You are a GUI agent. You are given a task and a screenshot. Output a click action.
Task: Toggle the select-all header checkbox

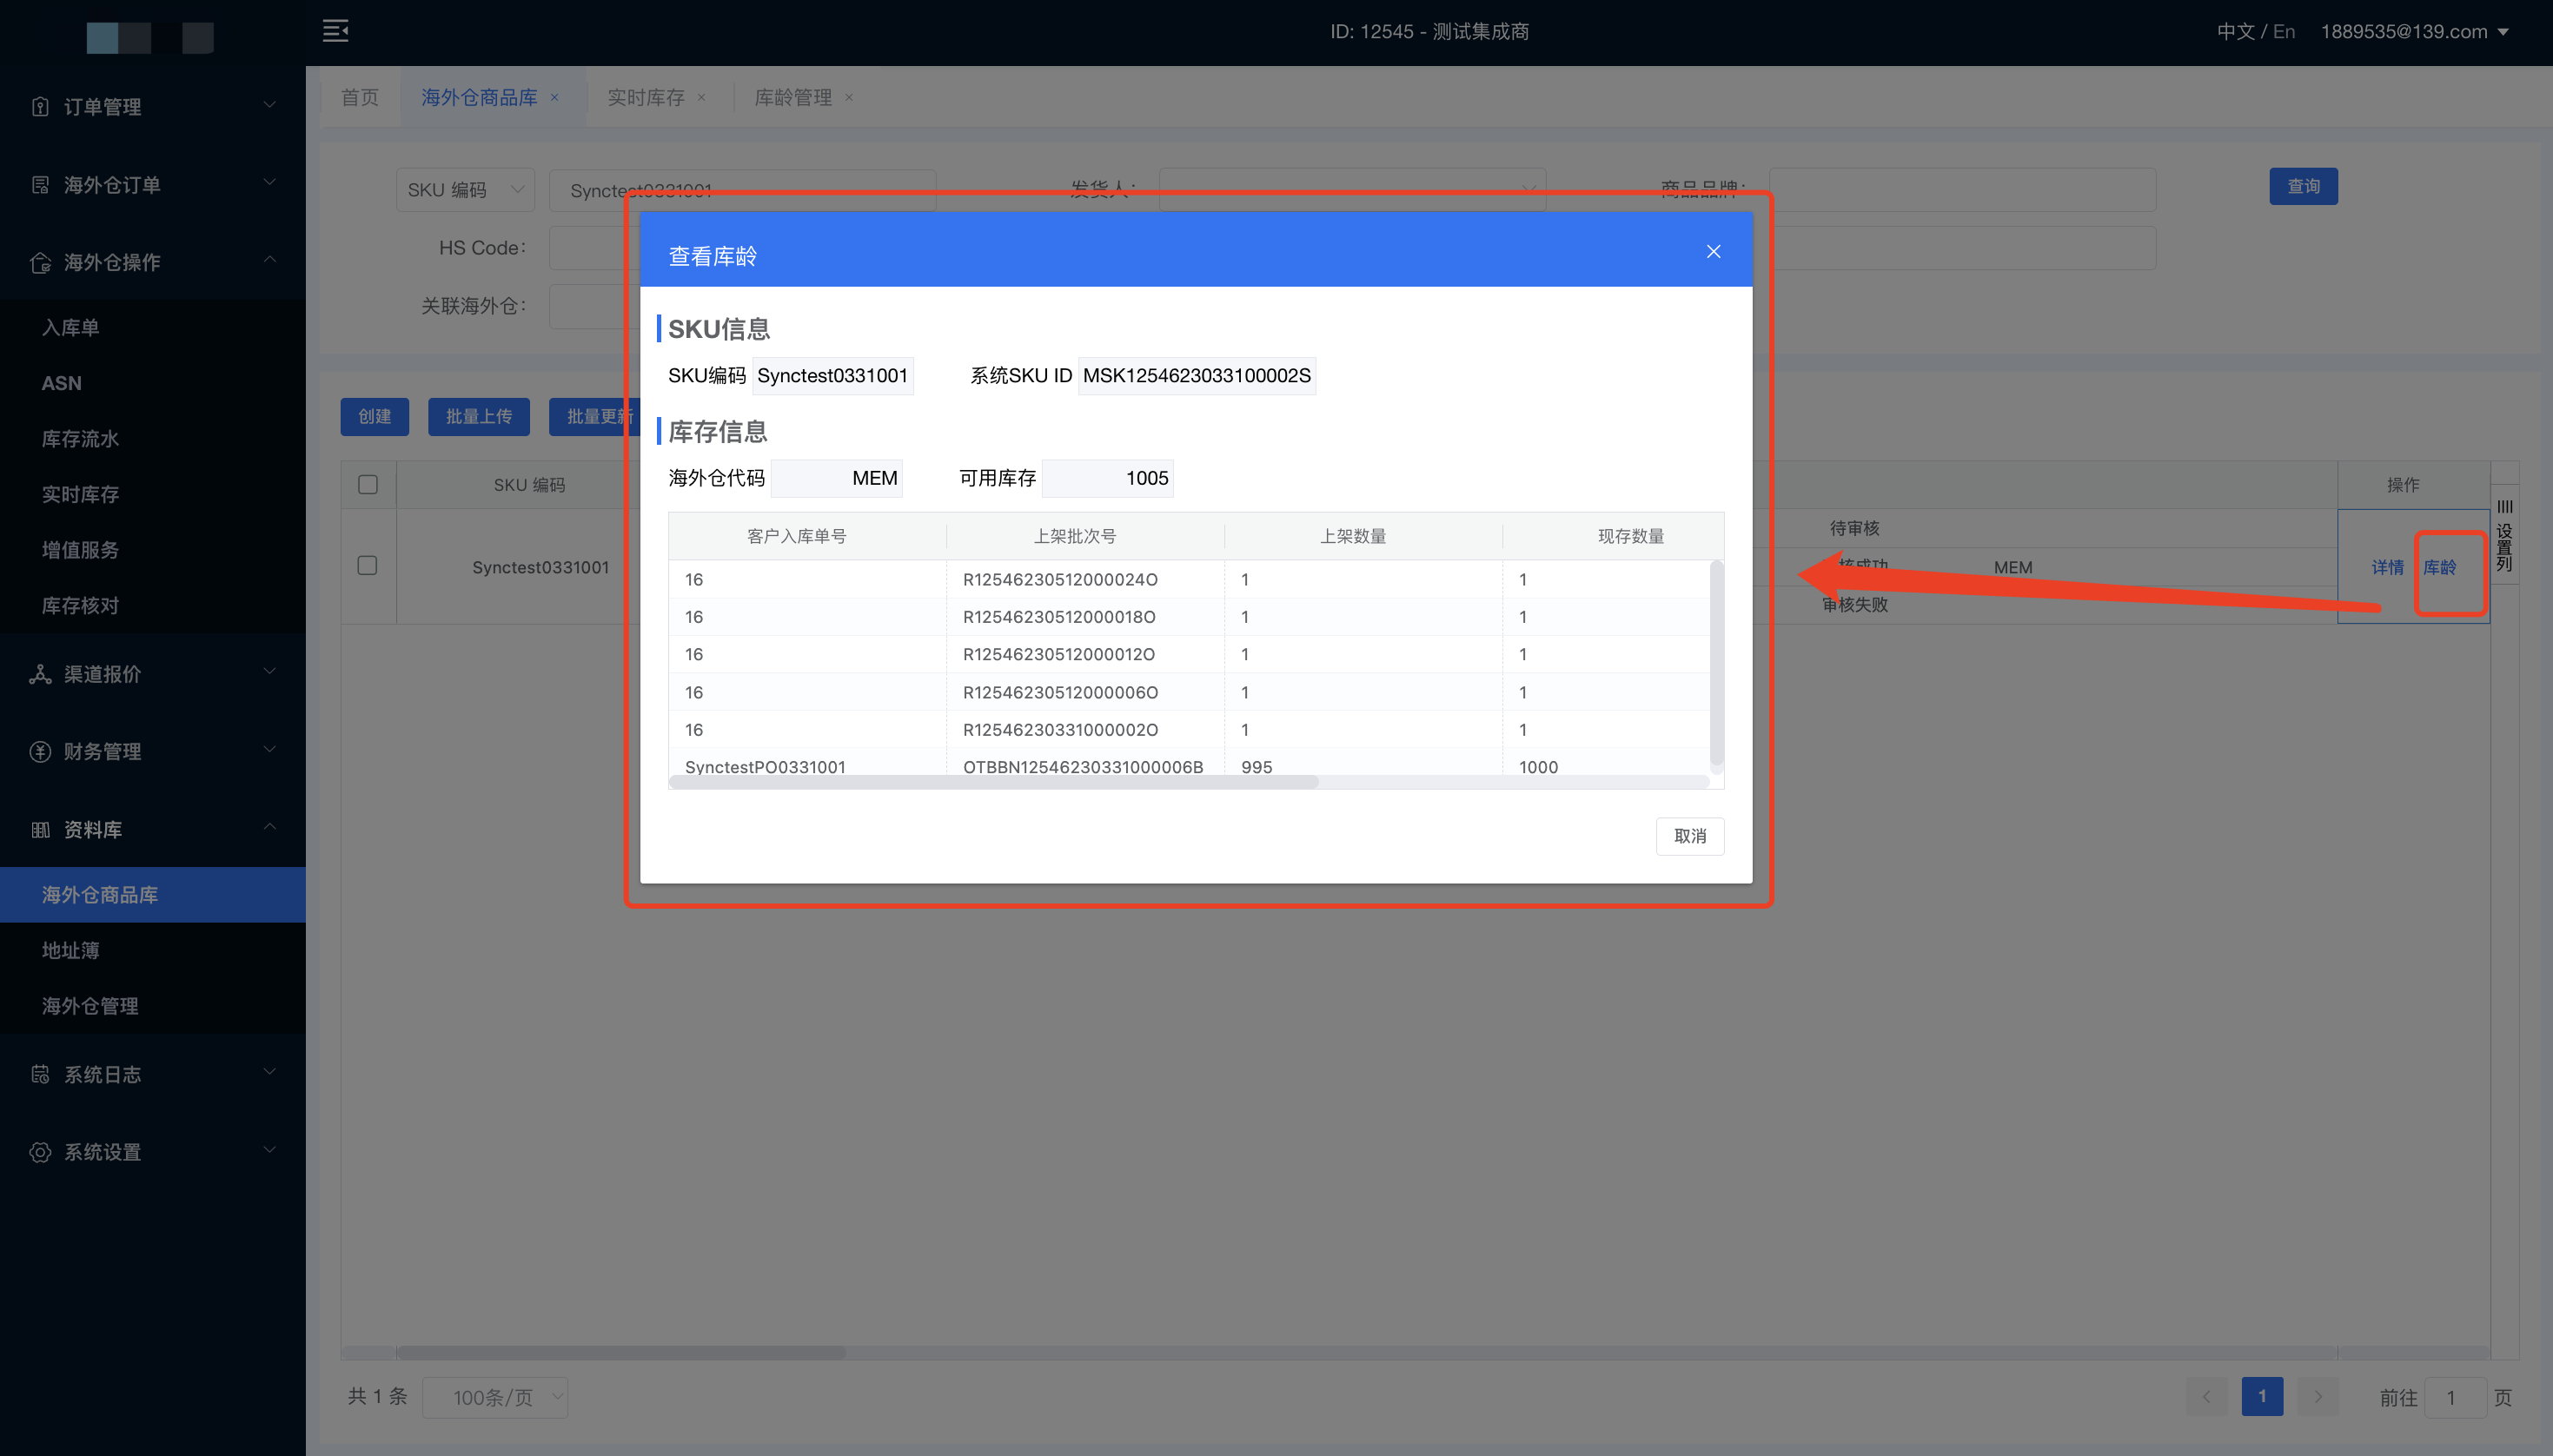click(368, 485)
